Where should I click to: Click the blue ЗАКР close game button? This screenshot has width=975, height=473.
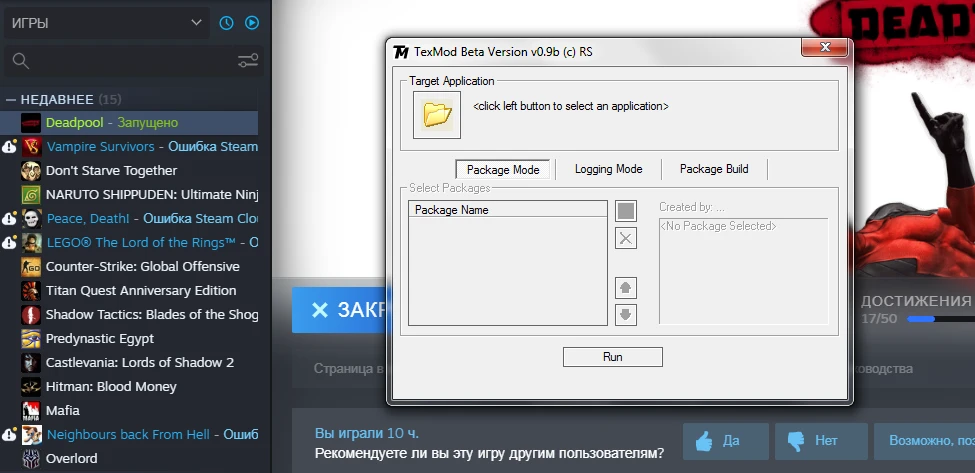pos(339,310)
